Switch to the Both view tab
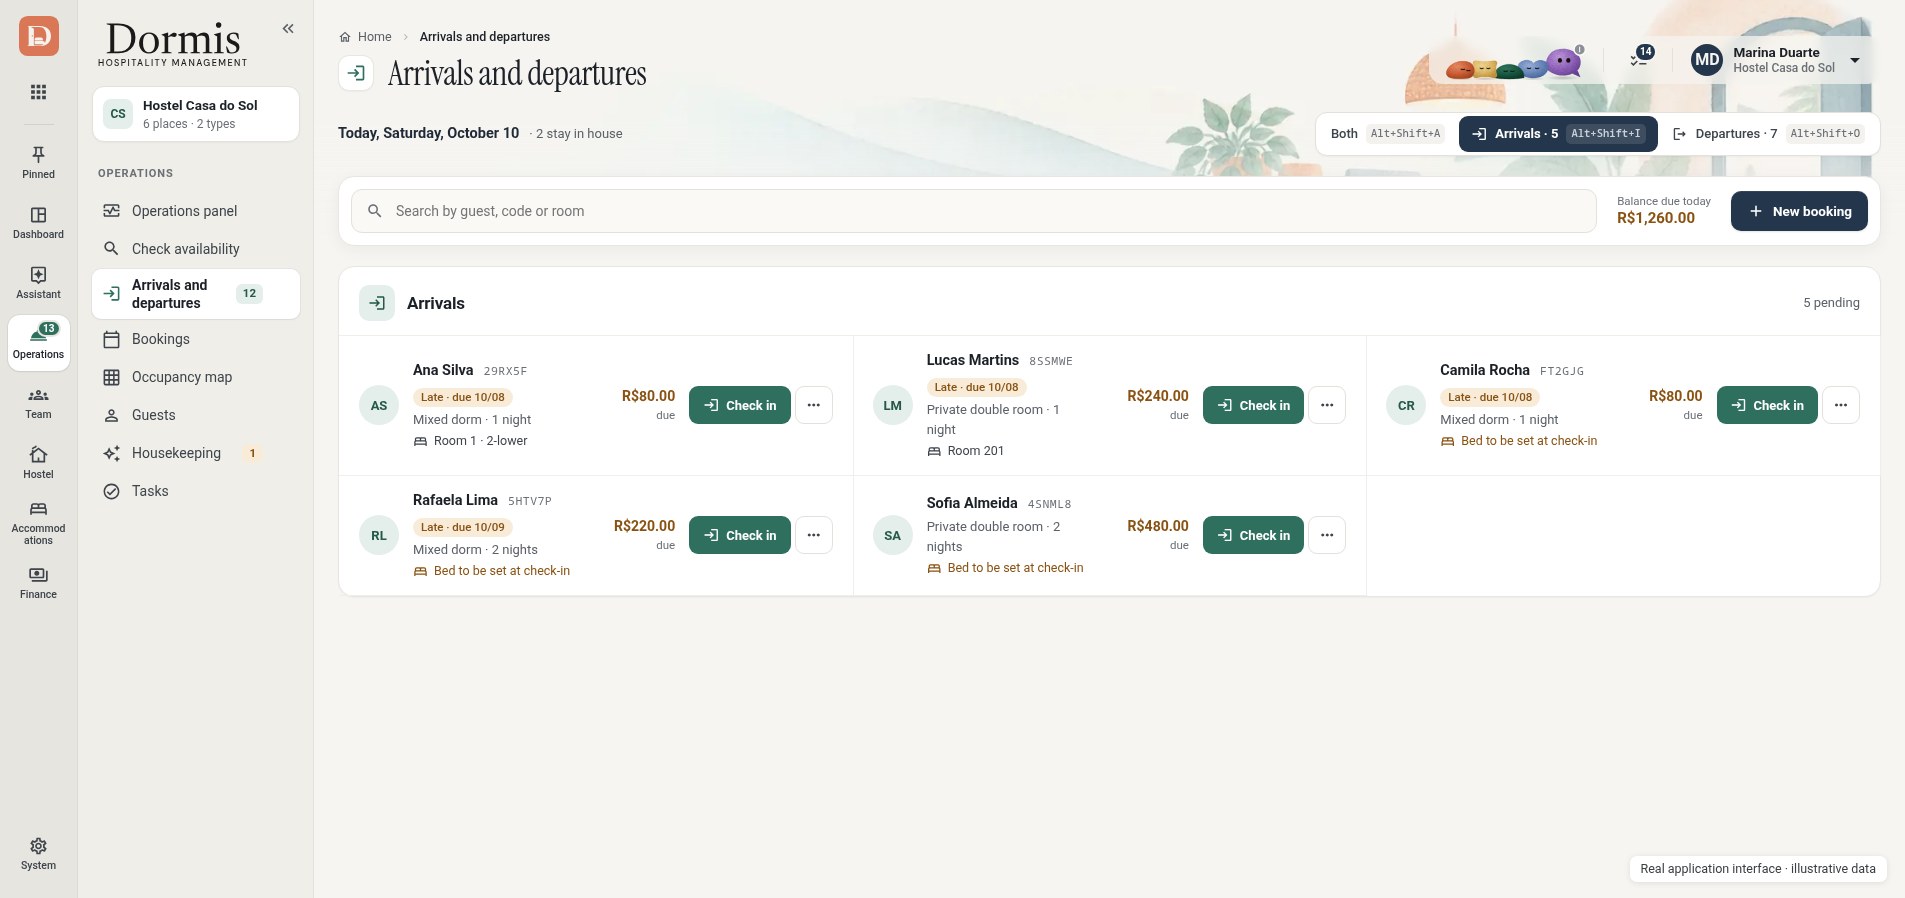The height and width of the screenshot is (898, 1905). pos(1387,134)
